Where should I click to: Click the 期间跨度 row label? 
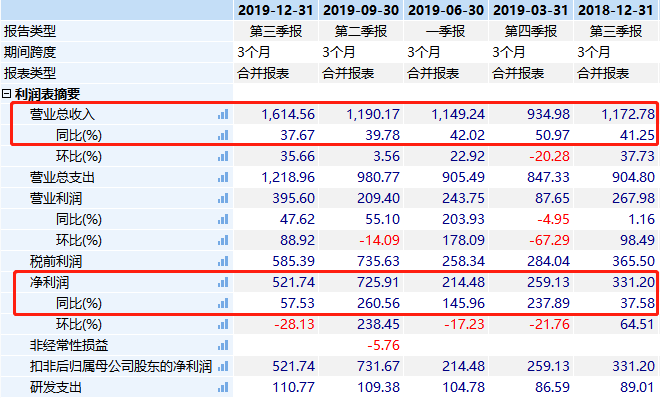tap(30, 52)
